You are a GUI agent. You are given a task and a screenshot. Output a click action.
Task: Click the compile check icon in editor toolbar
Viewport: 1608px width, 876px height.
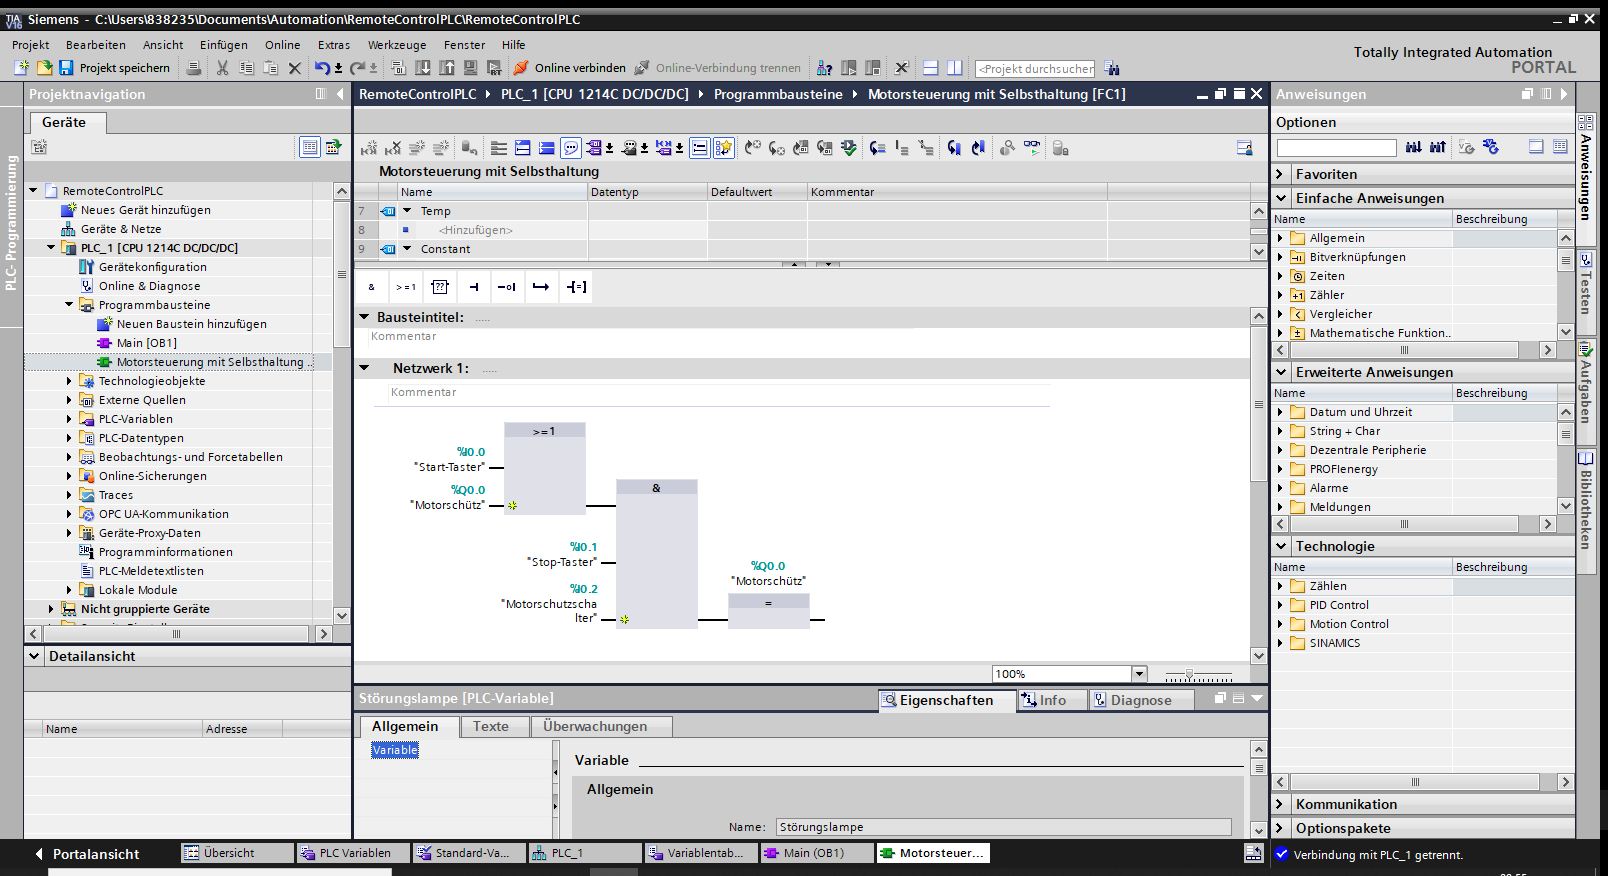849,148
